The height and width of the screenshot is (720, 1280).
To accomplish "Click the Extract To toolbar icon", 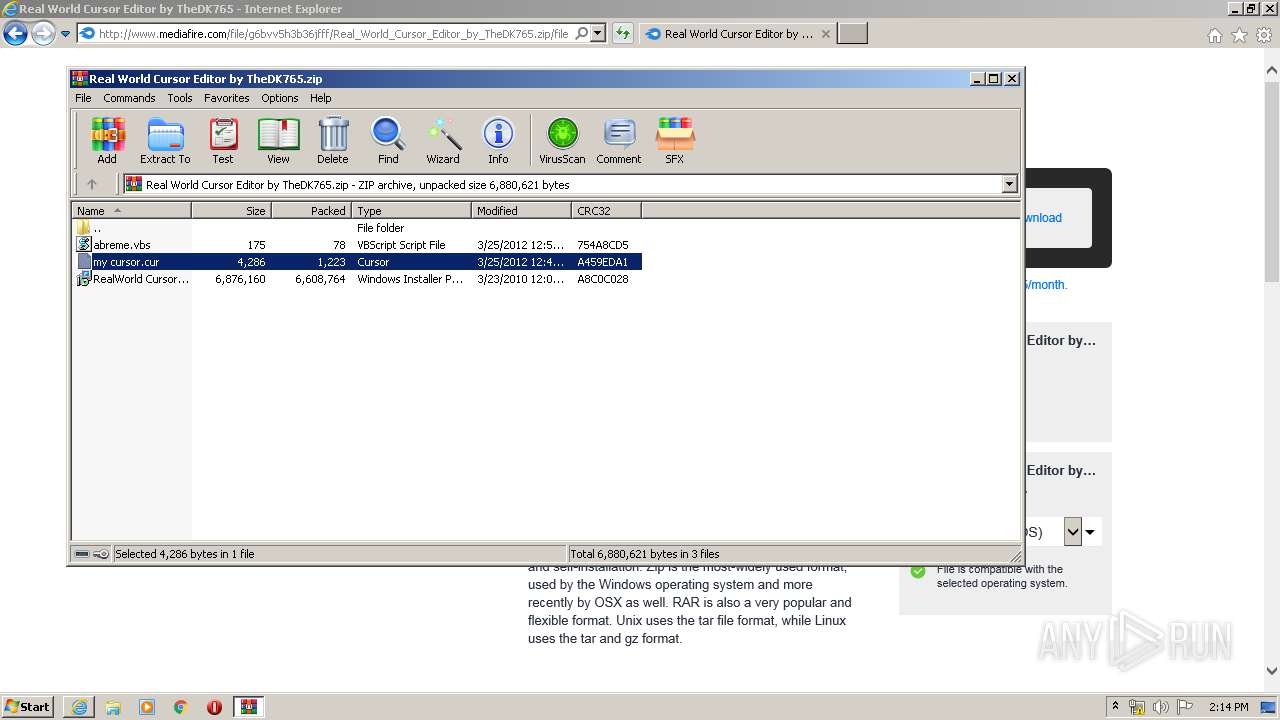I will tap(165, 140).
